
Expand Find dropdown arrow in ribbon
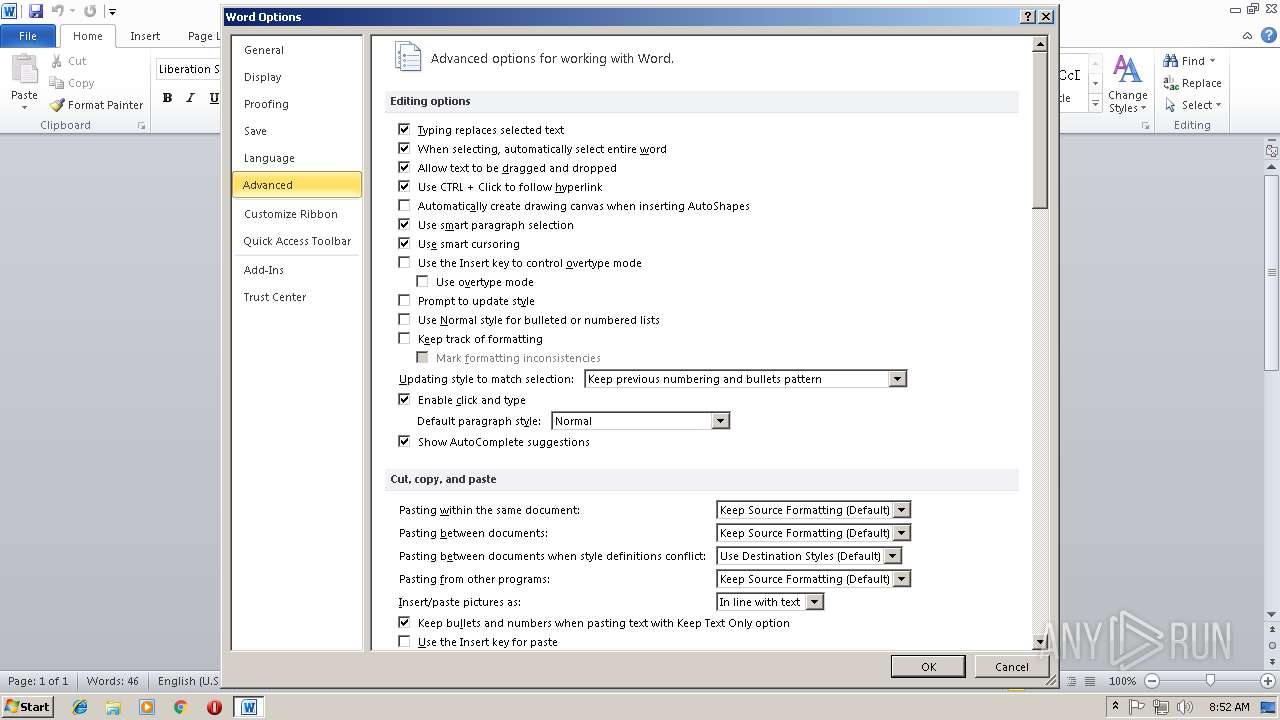pyautogui.click(x=1212, y=62)
